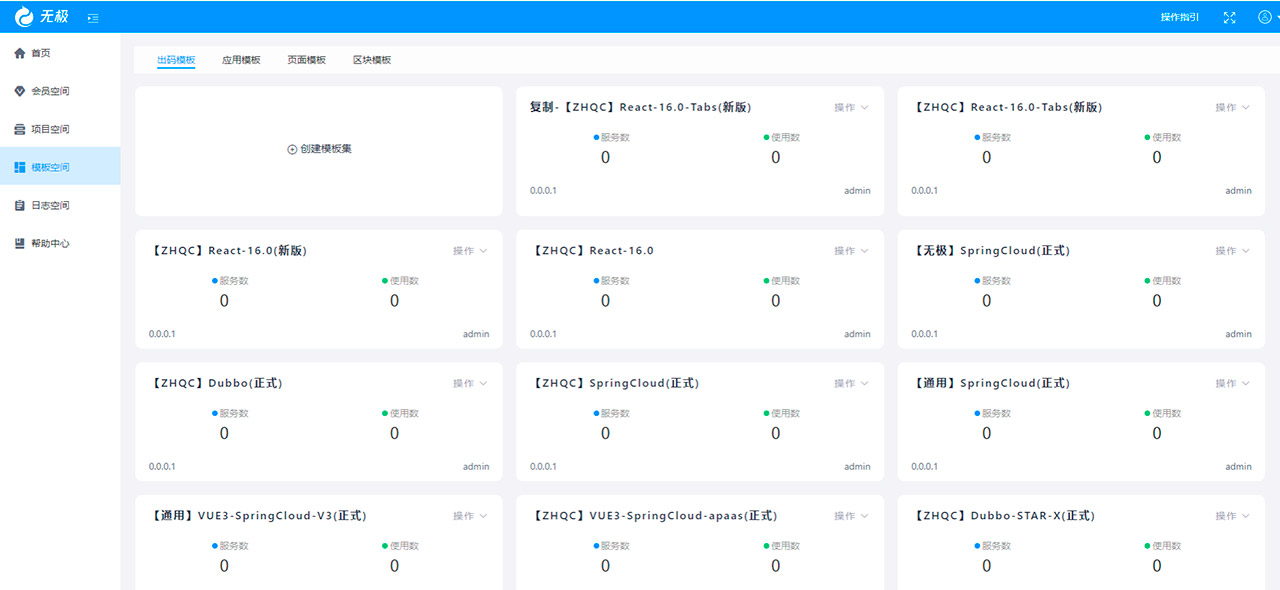Expand 操作 on 【ZHQC】React-16.0(新版) card

click(470, 251)
